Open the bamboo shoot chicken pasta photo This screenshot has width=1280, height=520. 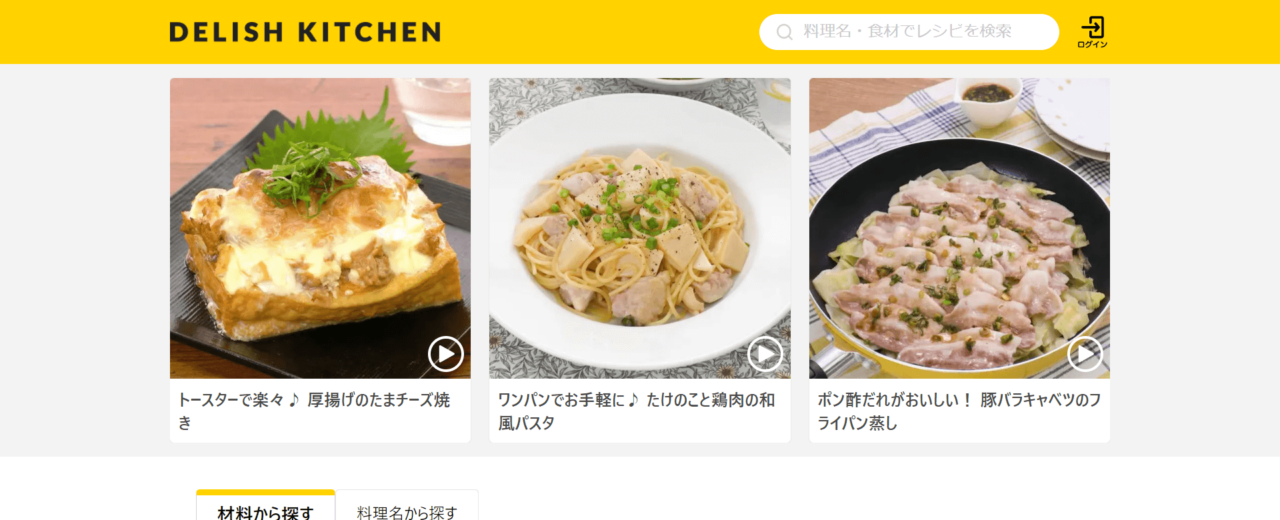click(640, 228)
